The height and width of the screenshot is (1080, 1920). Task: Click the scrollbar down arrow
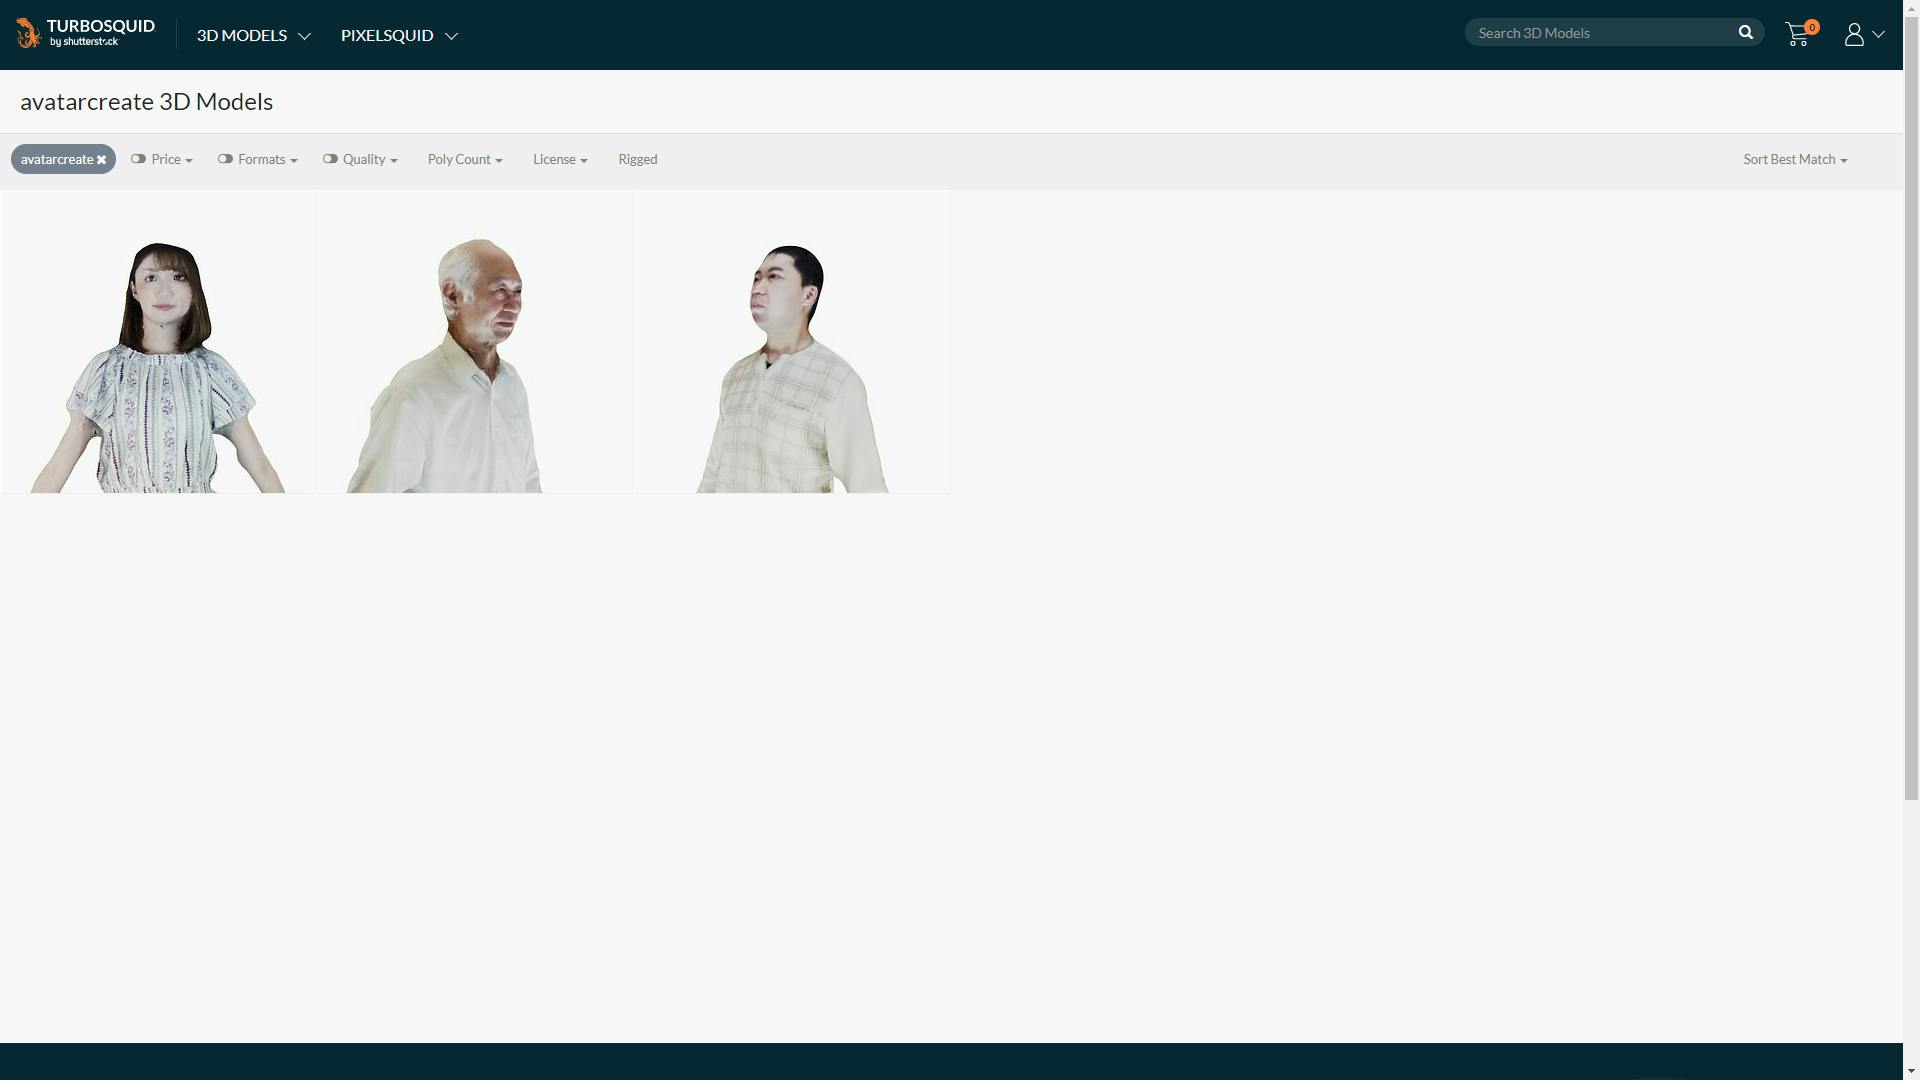pos(1911,1071)
